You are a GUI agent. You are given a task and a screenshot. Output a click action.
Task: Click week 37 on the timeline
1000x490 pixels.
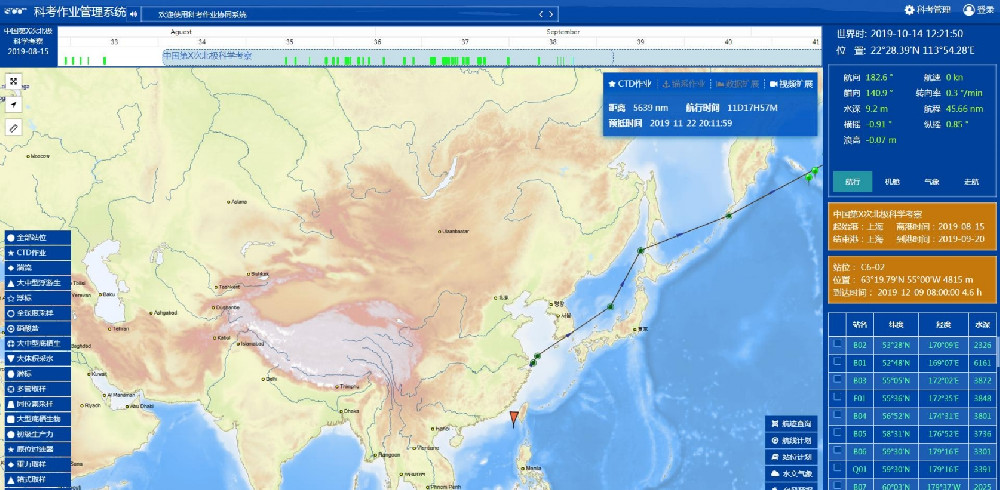[464, 42]
